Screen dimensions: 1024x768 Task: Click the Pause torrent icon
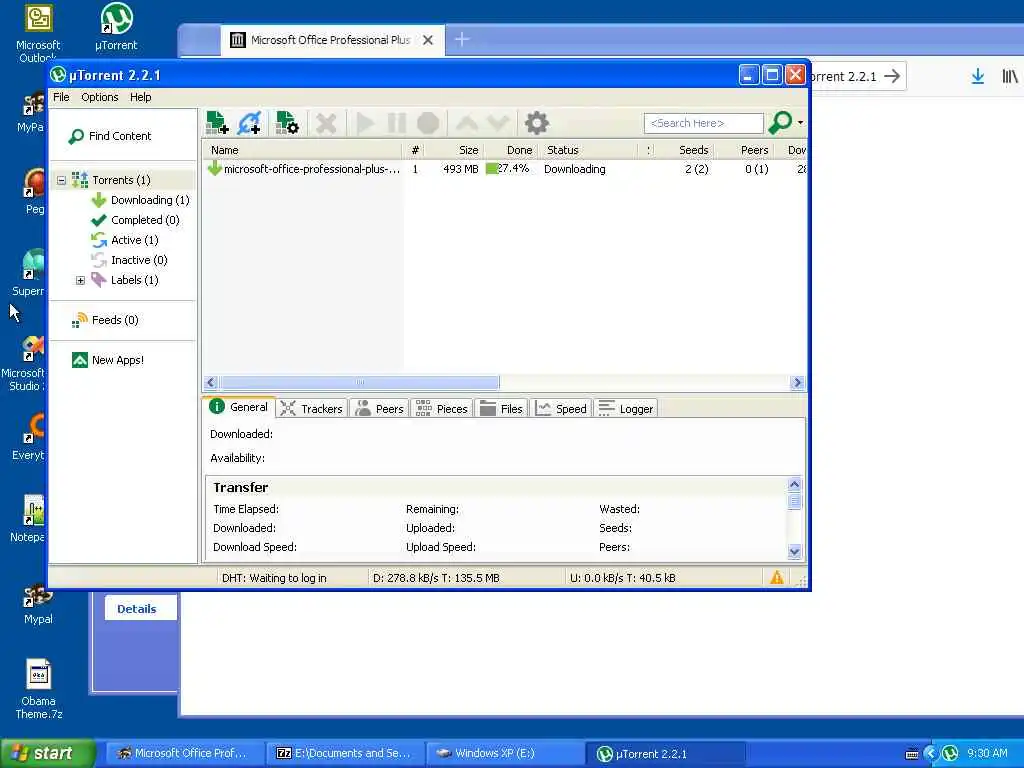[x=396, y=123]
